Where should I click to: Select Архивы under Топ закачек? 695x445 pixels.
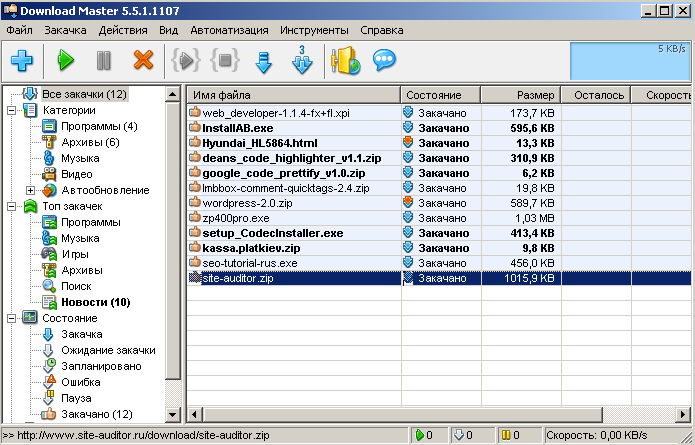click(82, 270)
